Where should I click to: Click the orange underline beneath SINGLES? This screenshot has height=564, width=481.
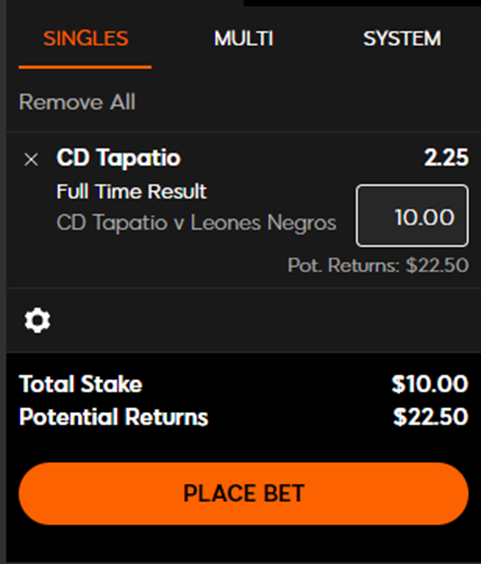(85, 67)
